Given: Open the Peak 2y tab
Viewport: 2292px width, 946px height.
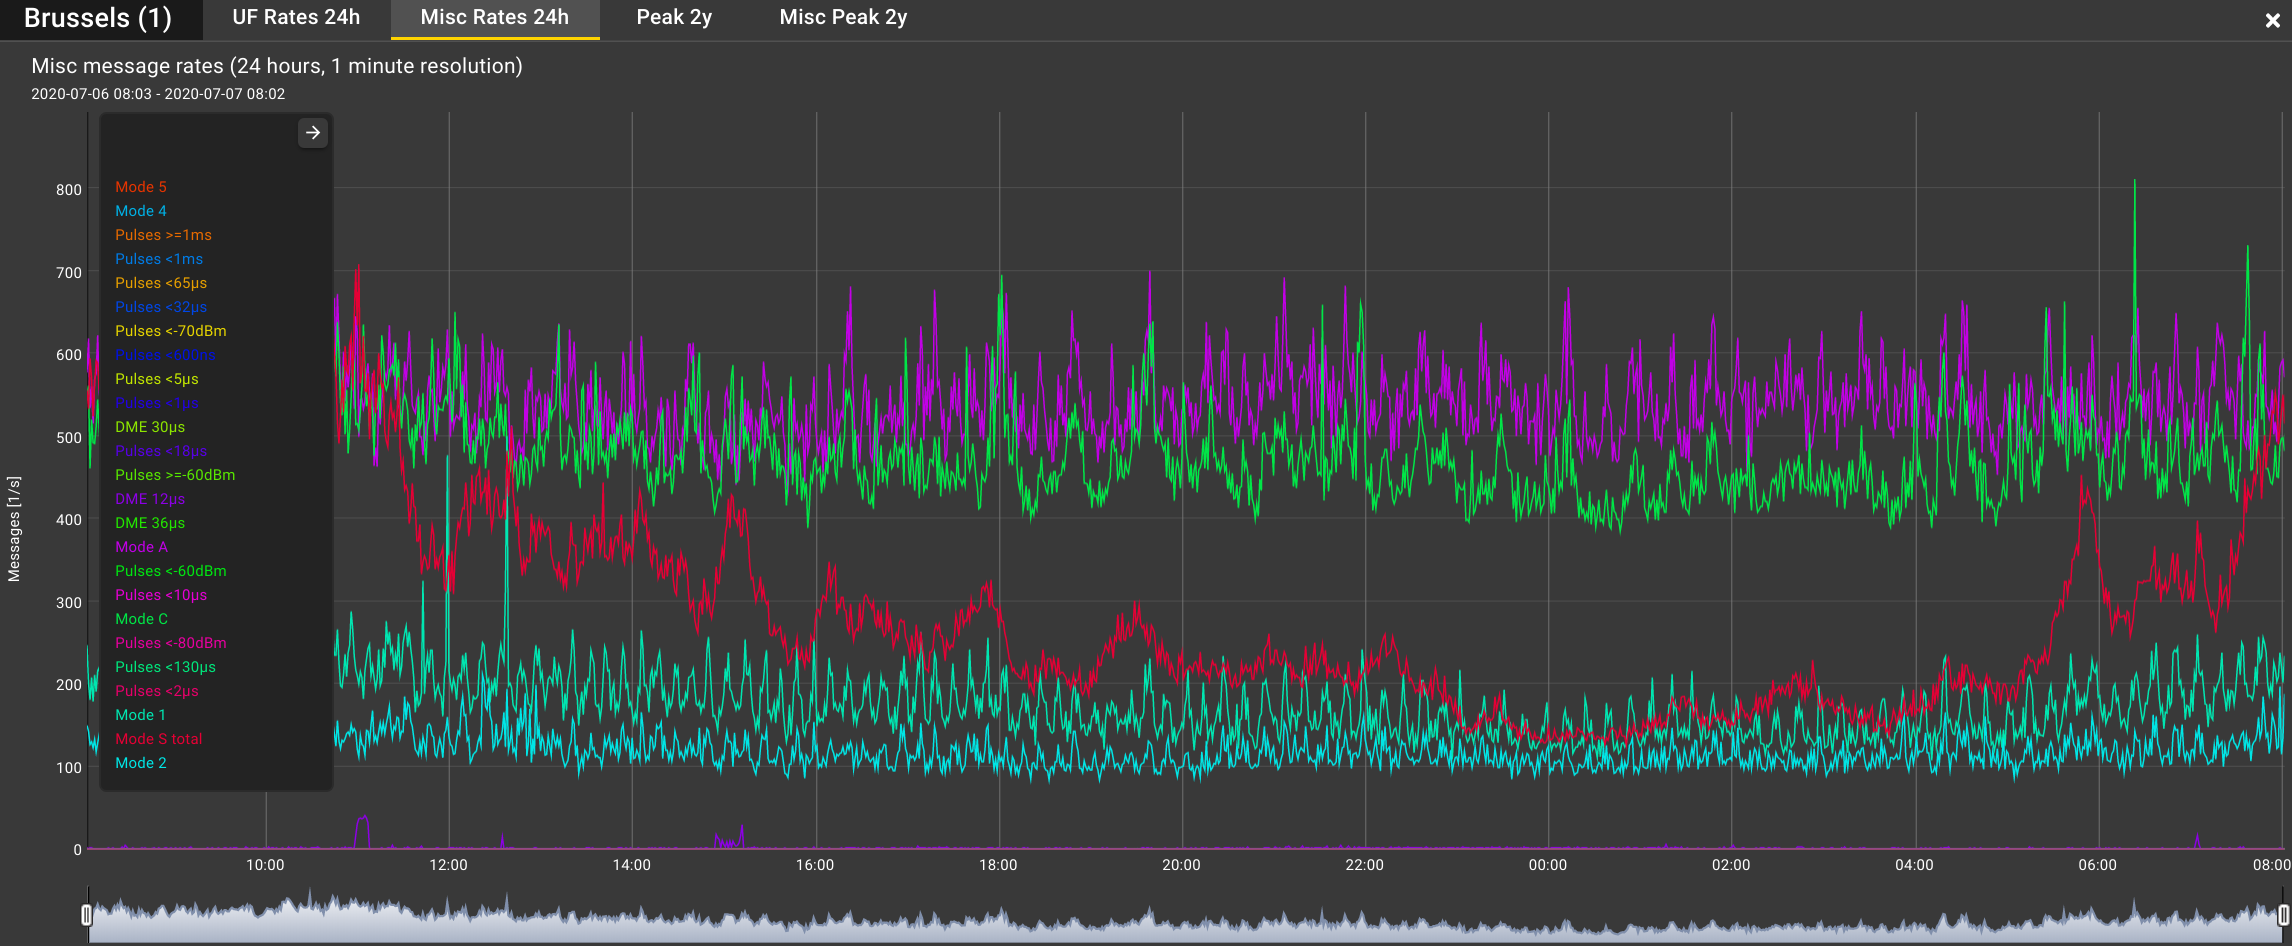Looking at the screenshot, I should [x=673, y=17].
